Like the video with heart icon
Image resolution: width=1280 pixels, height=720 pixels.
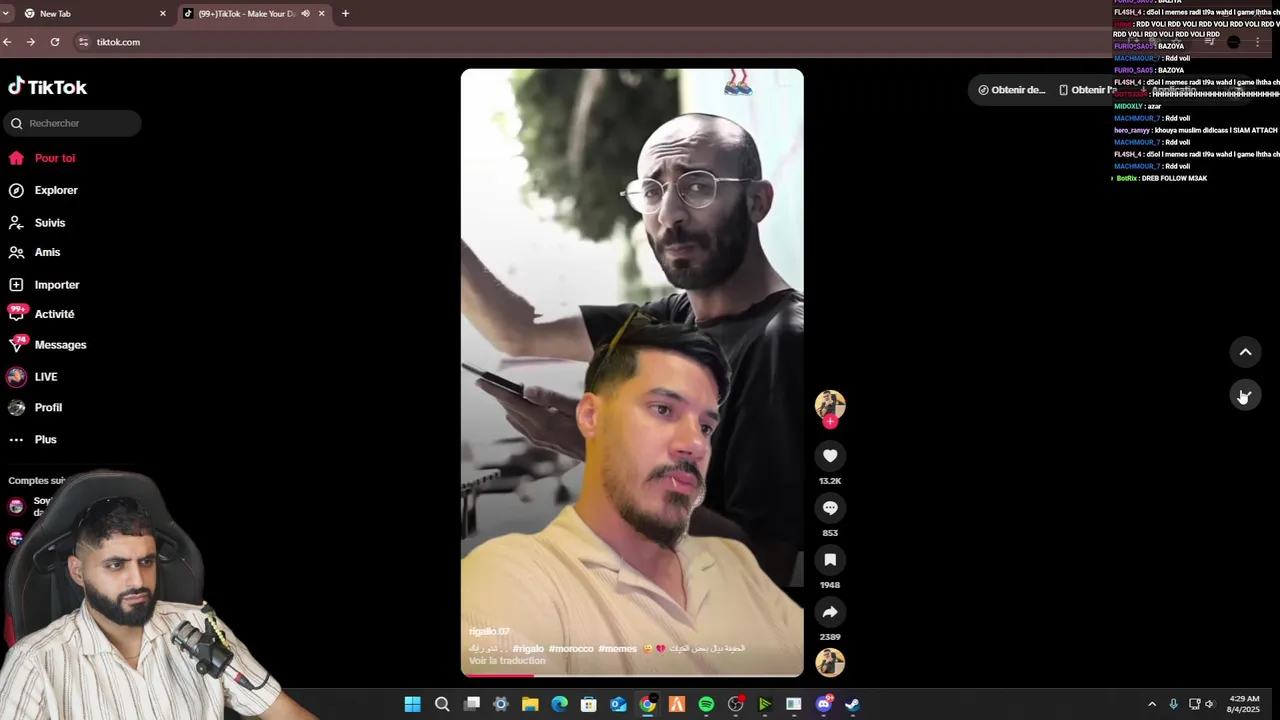click(x=830, y=456)
